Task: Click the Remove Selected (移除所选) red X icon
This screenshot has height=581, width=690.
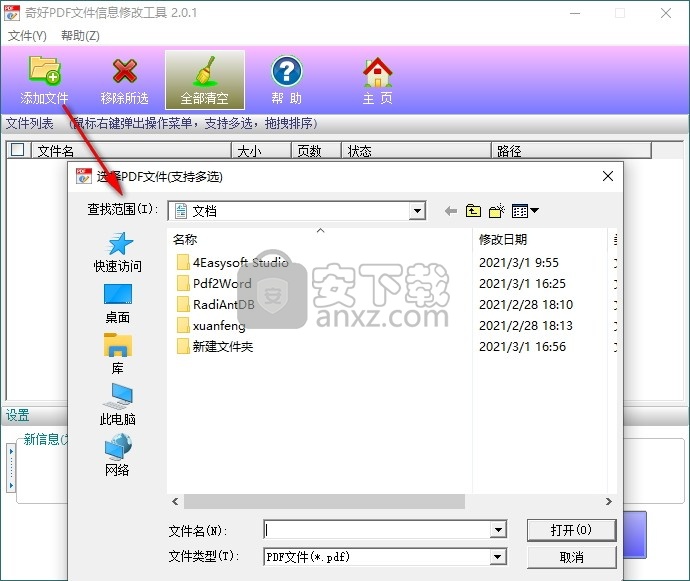Action: pyautogui.click(x=125, y=70)
